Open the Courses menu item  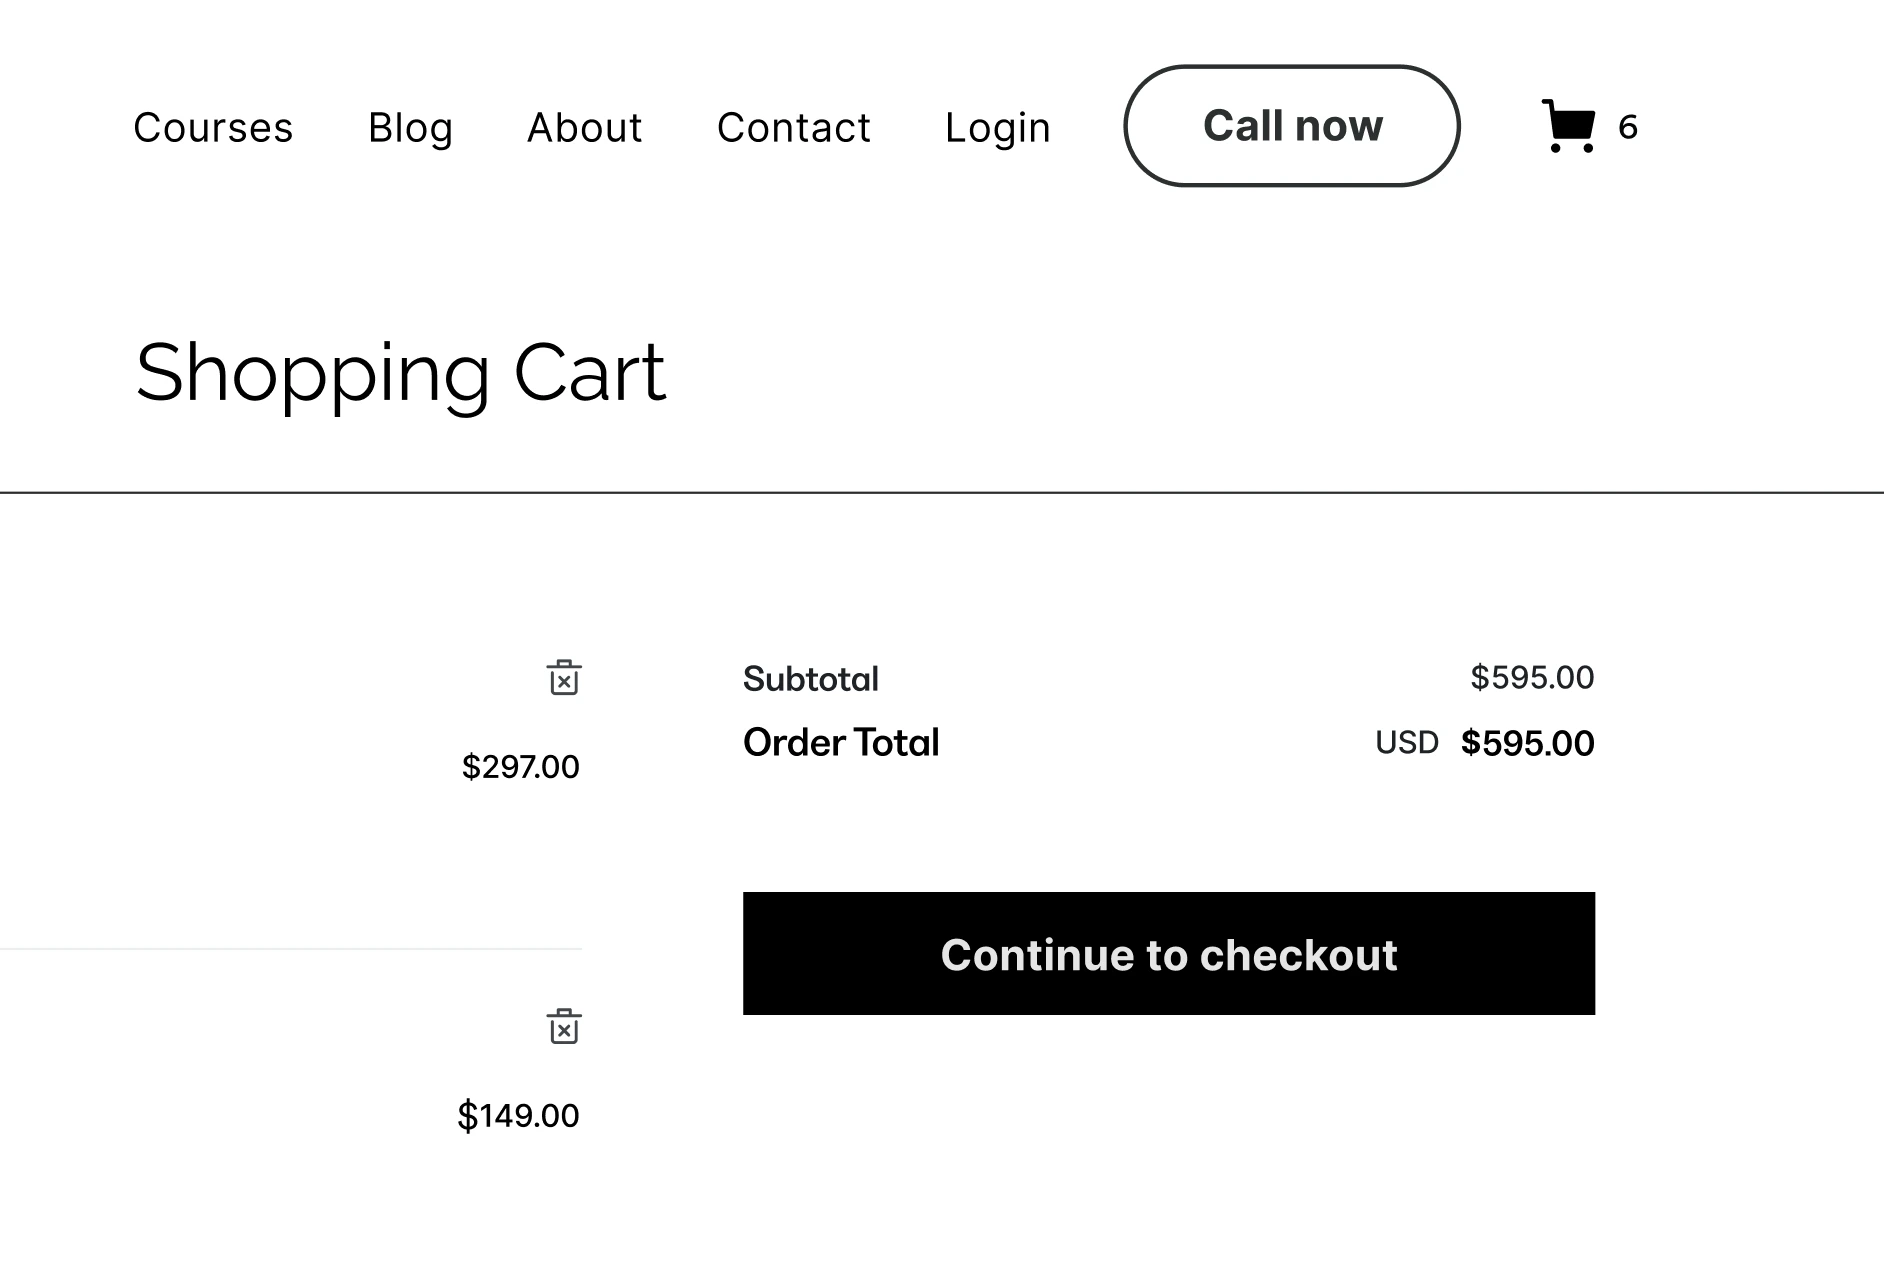(x=213, y=128)
